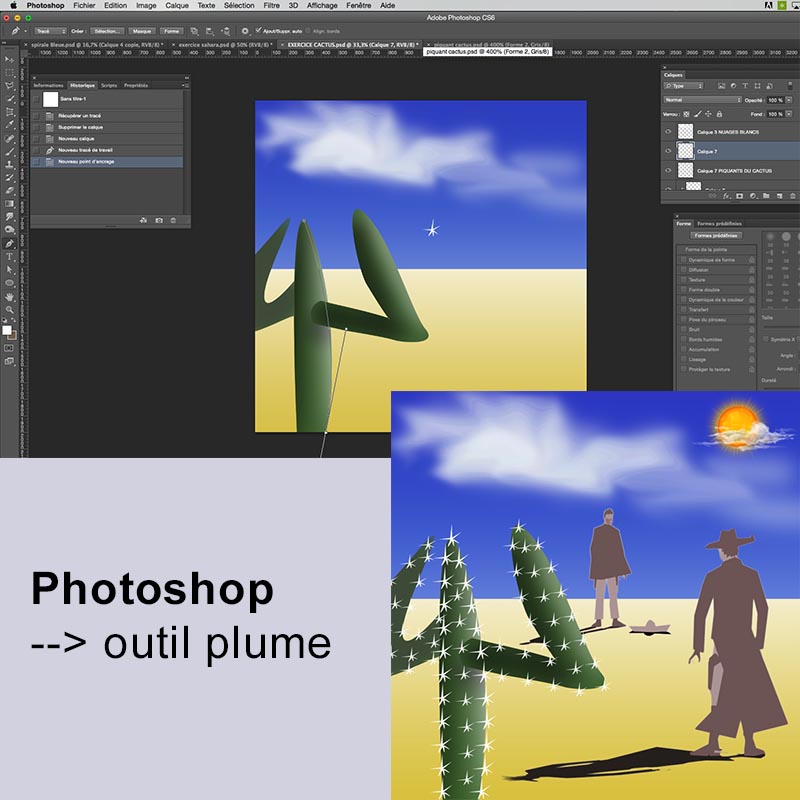The image size is (800, 800).
Task: Open path arrangement options
Action: pos(226,31)
